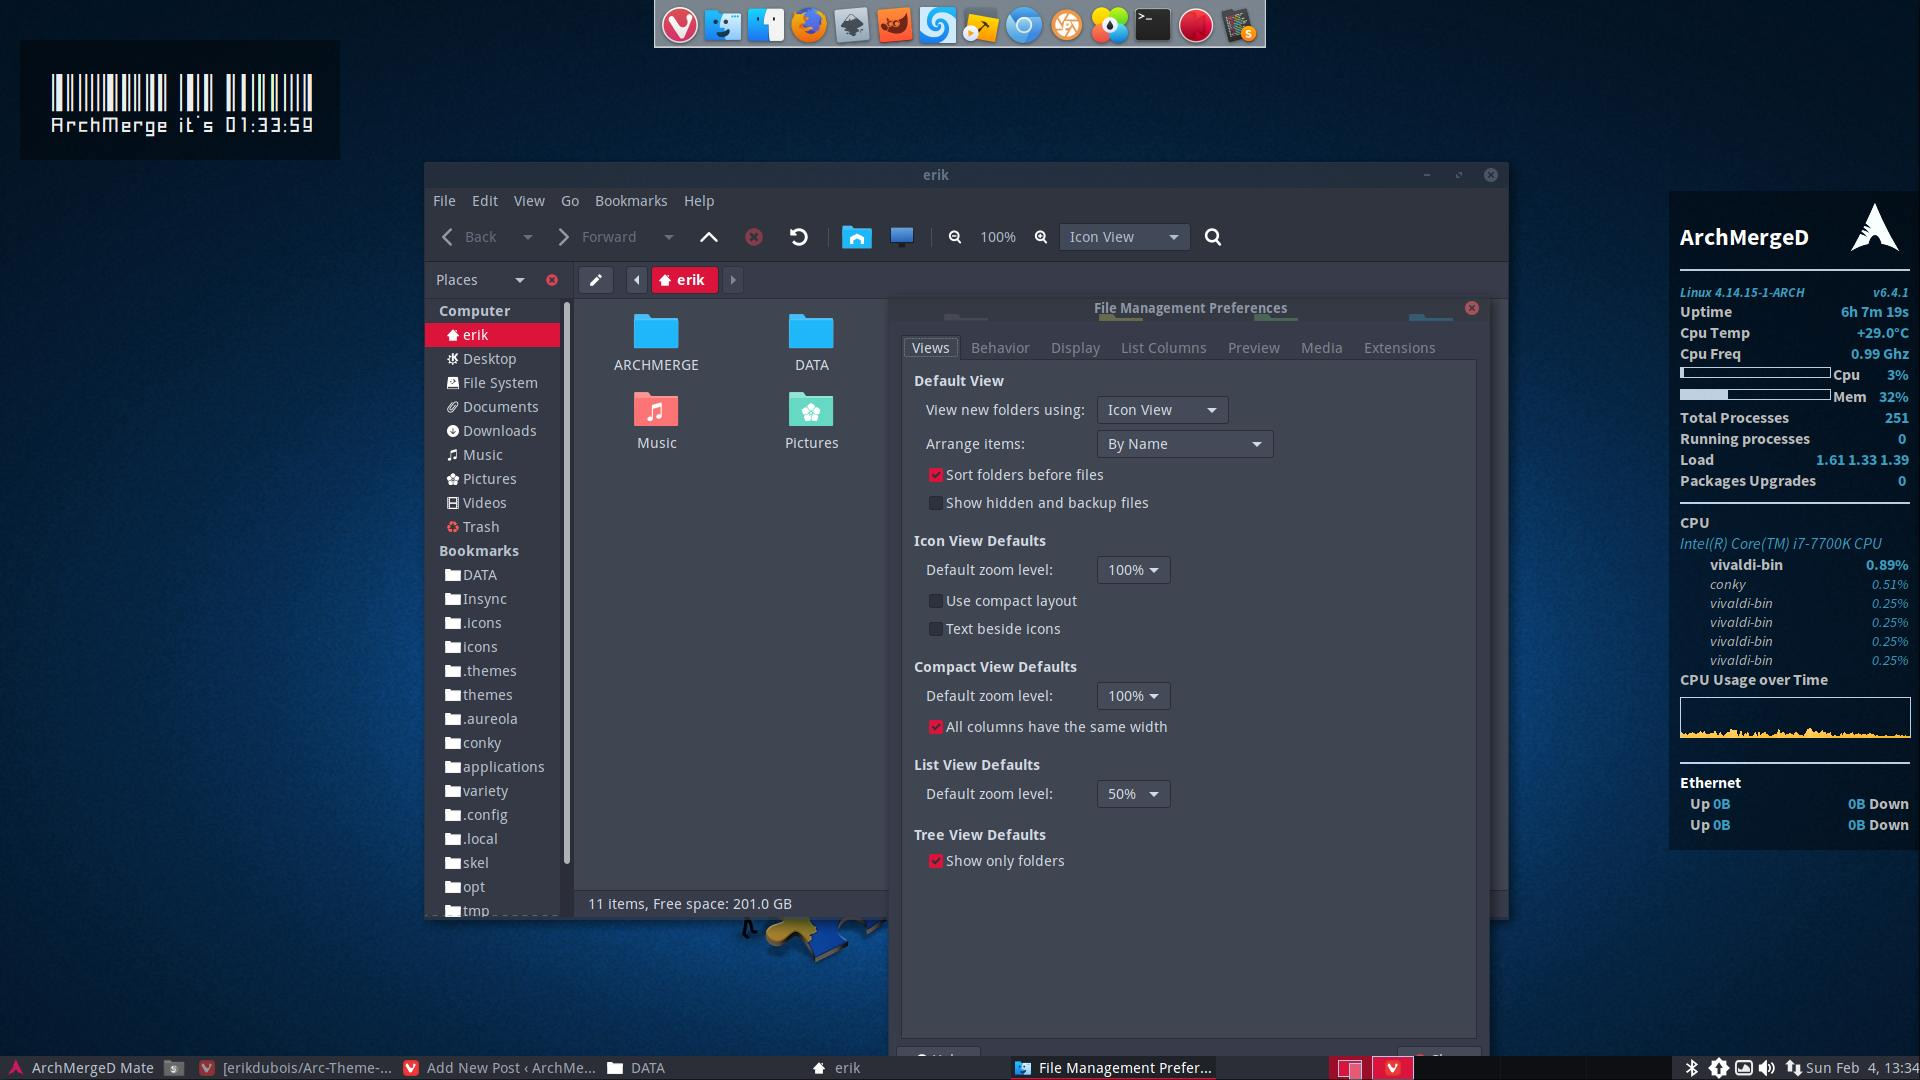Switch to the Display tab
Image resolution: width=1920 pixels, height=1080 pixels.
pos(1075,348)
